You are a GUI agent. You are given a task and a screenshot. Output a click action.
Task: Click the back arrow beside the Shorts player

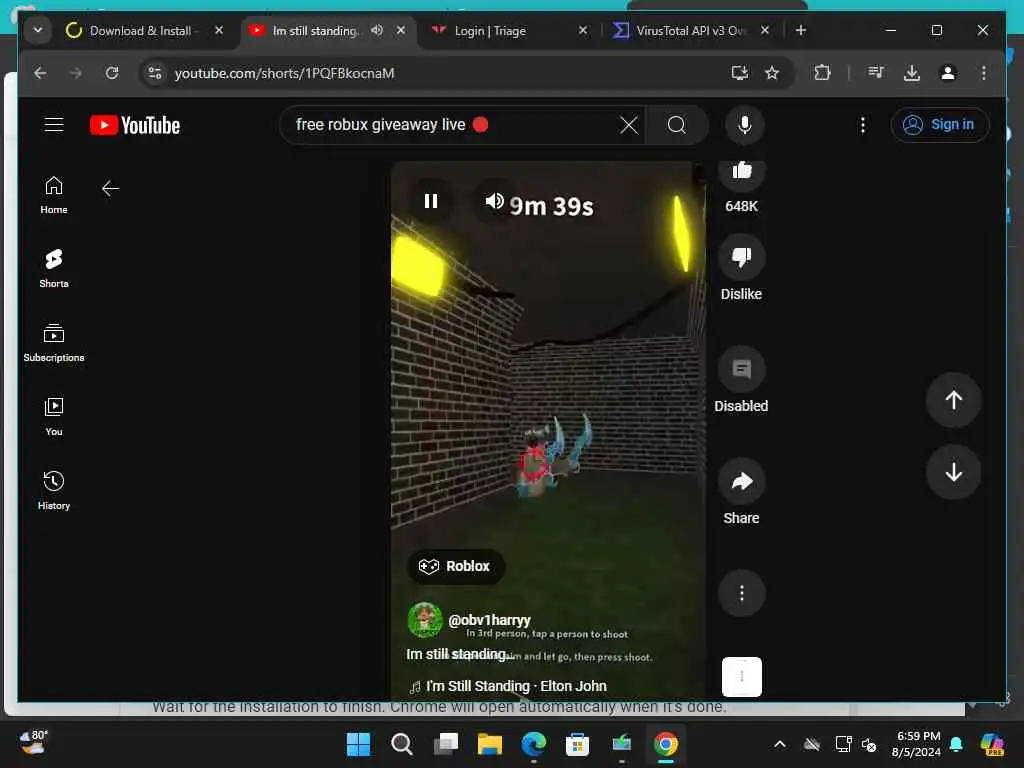click(x=110, y=189)
